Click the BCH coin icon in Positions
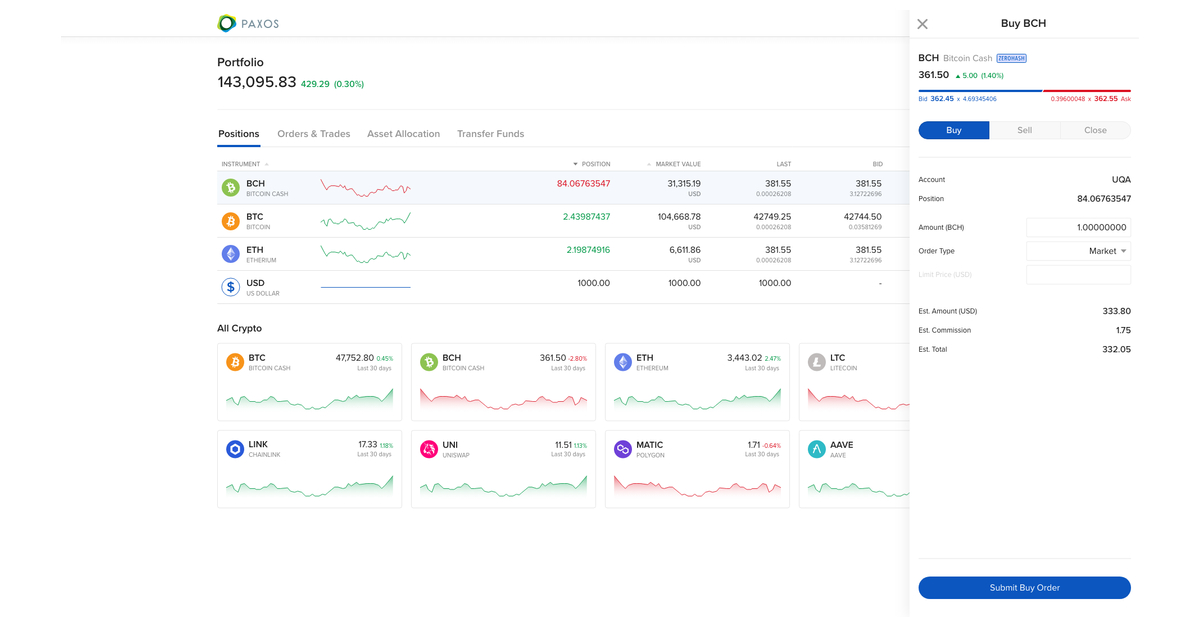 tap(231, 188)
